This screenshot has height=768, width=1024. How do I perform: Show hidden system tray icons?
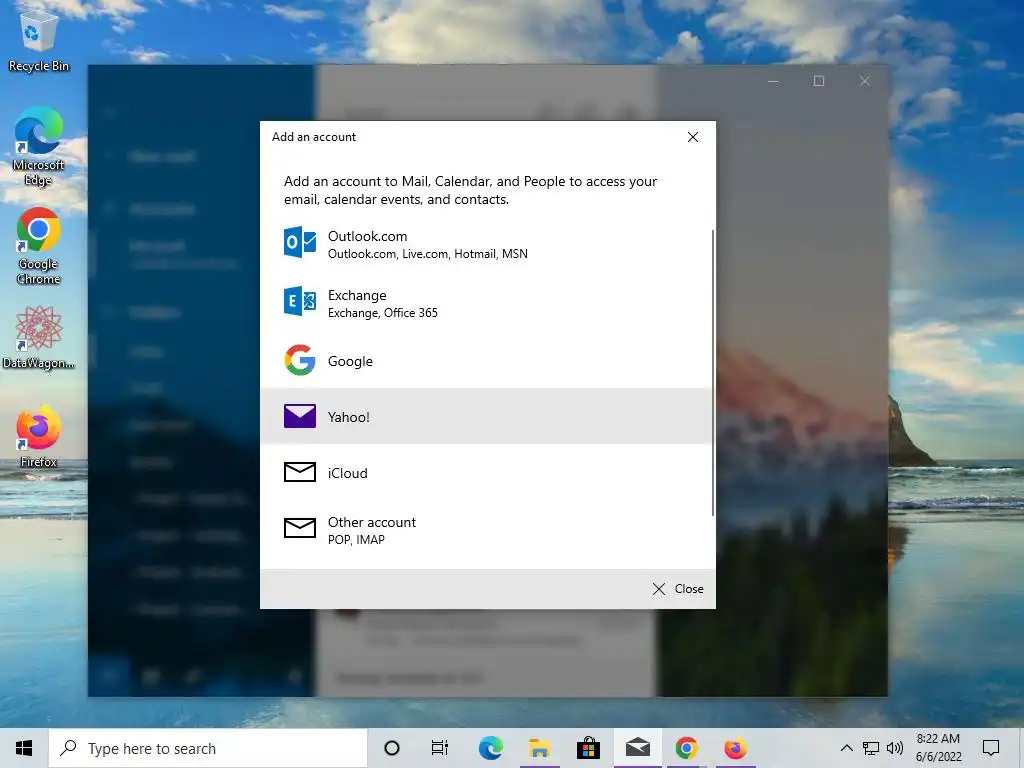tap(846, 748)
